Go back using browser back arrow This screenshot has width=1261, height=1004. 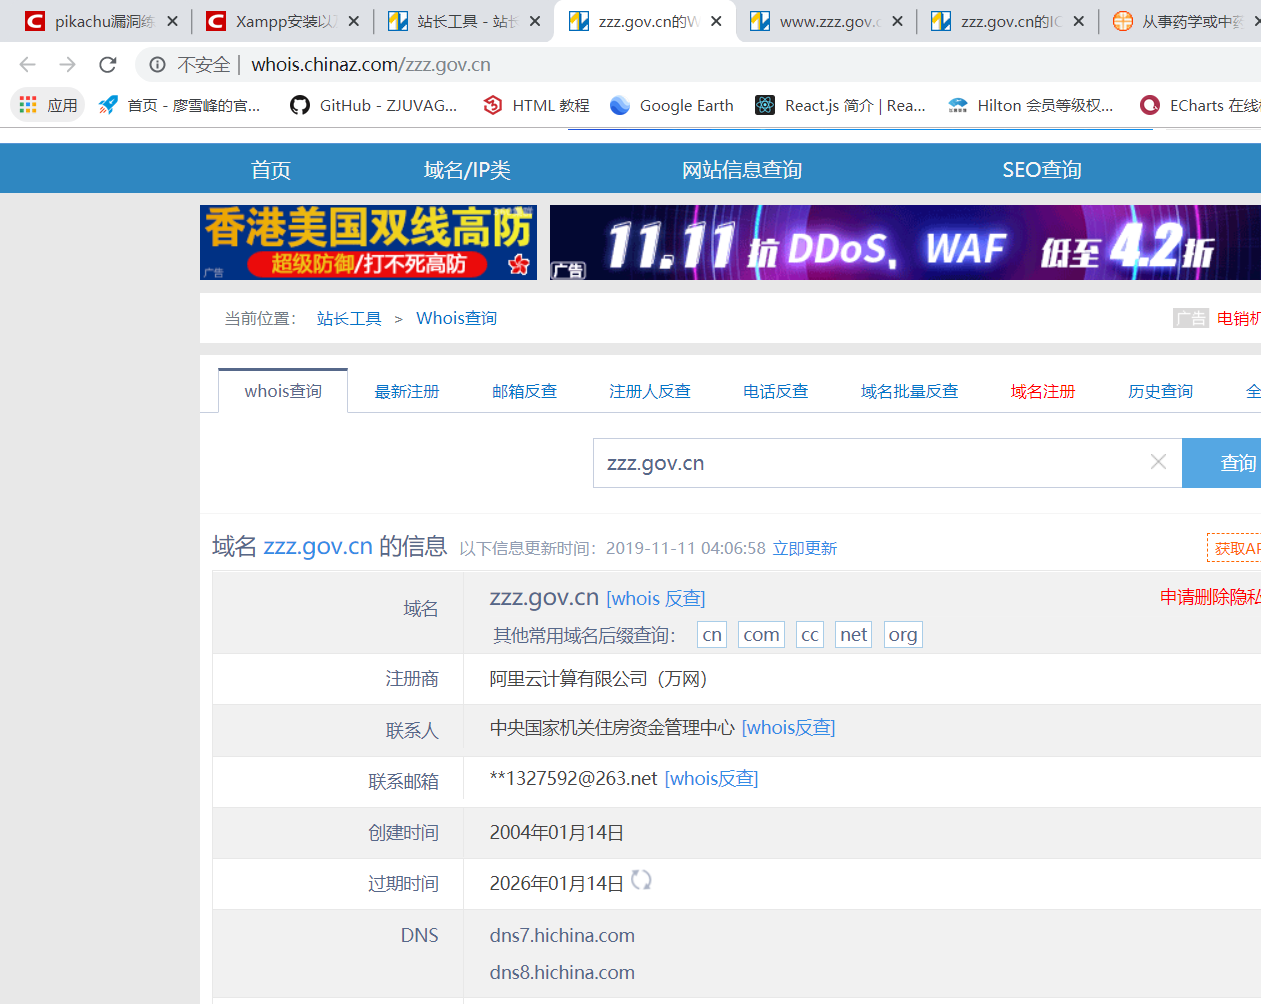[27, 65]
